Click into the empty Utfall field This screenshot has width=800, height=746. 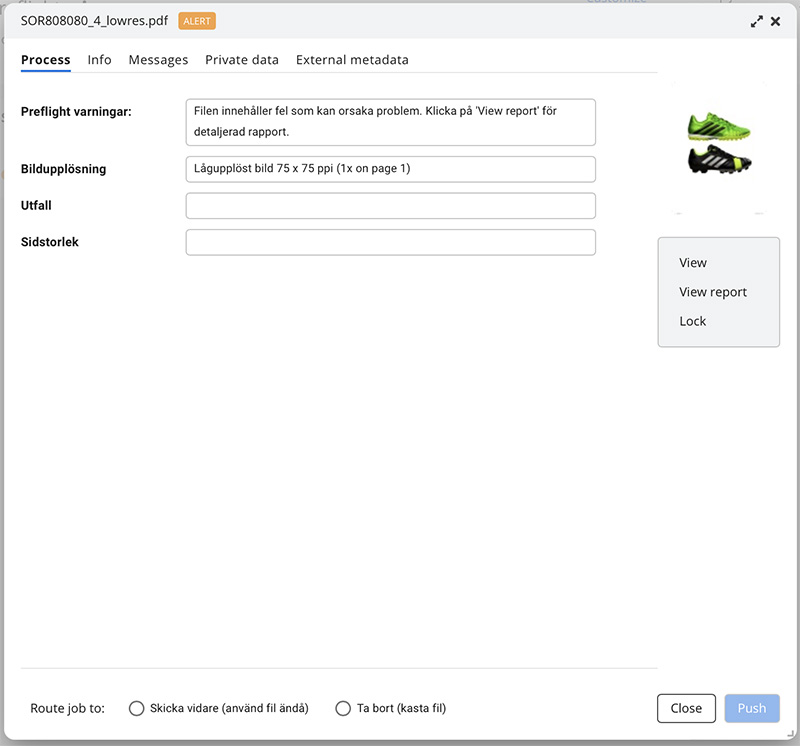tap(390, 206)
